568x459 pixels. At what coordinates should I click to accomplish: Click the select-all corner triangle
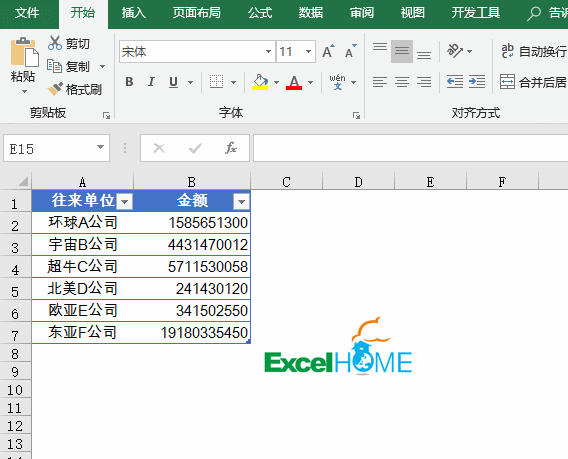[22, 181]
